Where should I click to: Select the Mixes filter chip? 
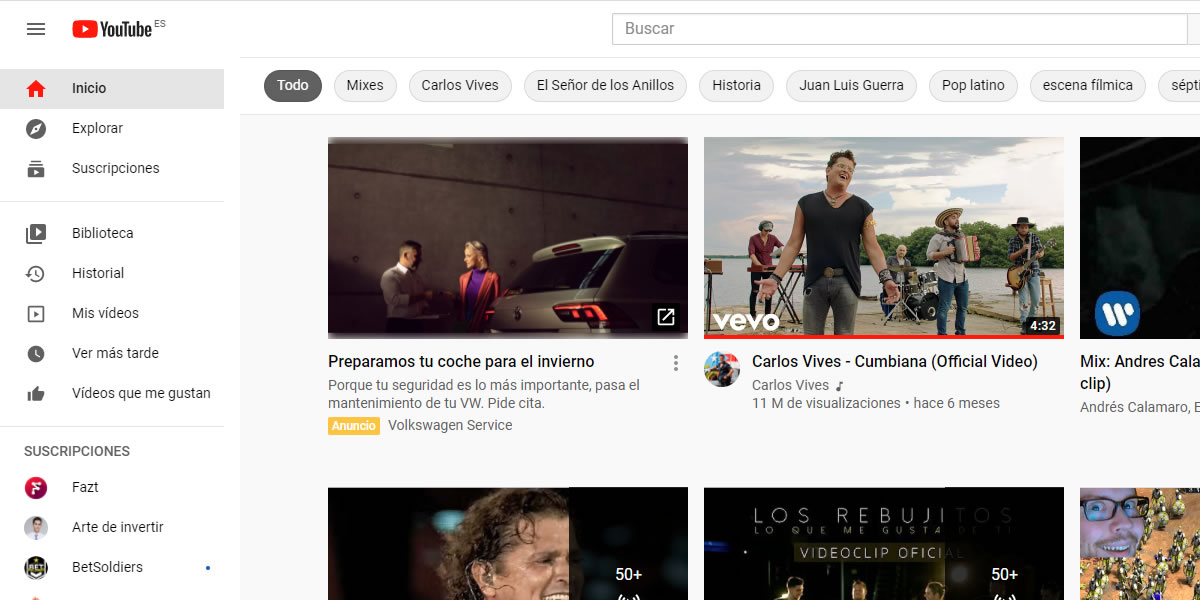pyautogui.click(x=365, y=85)
